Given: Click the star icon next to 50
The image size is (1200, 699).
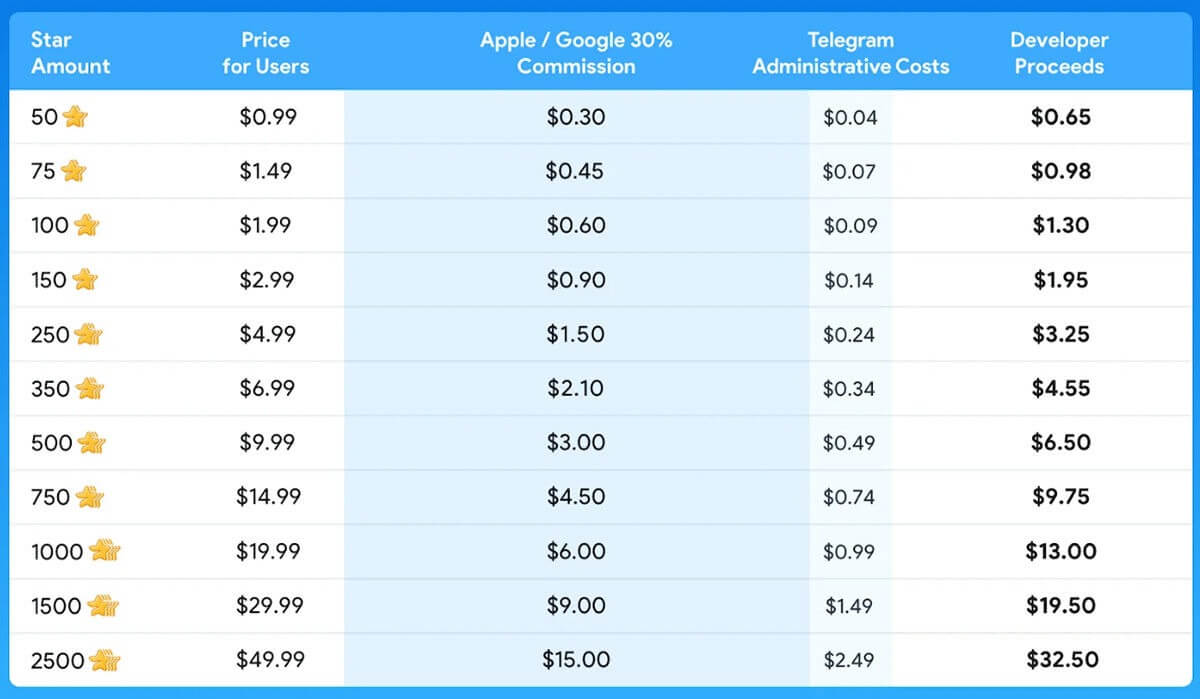Looking at the screenshot, I should (x=75, y=117).
